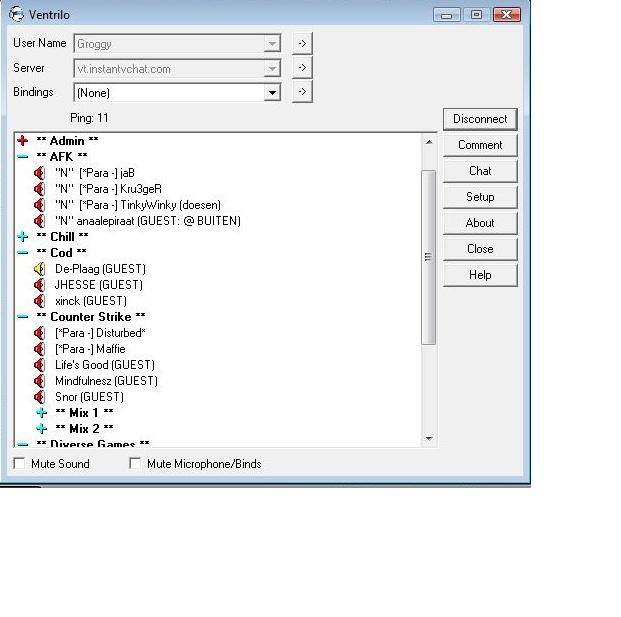Click arrow button next to Bindings
Screen dimensions: 621x617
302,92
